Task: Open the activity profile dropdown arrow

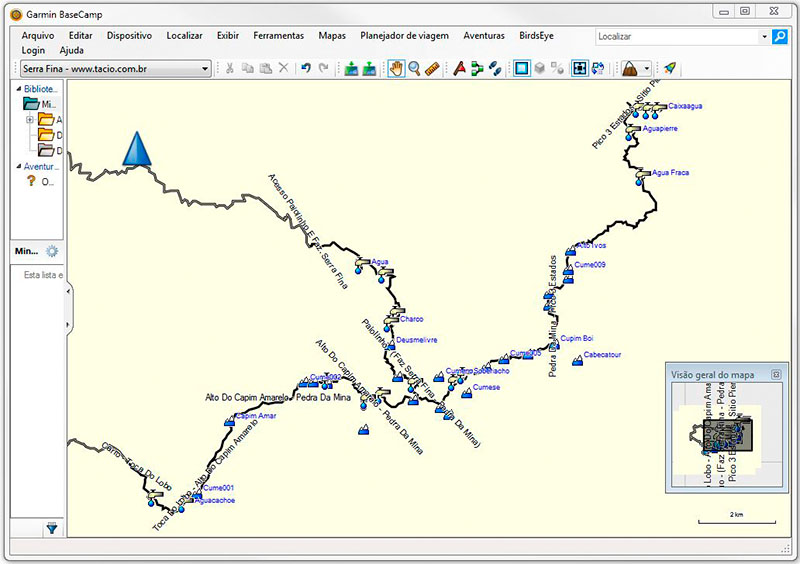Action: [x=647, y=68]
